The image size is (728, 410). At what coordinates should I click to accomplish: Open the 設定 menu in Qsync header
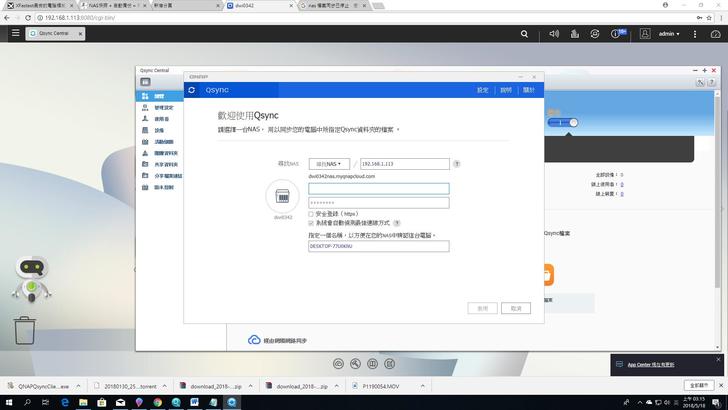[x=483, y=90]
